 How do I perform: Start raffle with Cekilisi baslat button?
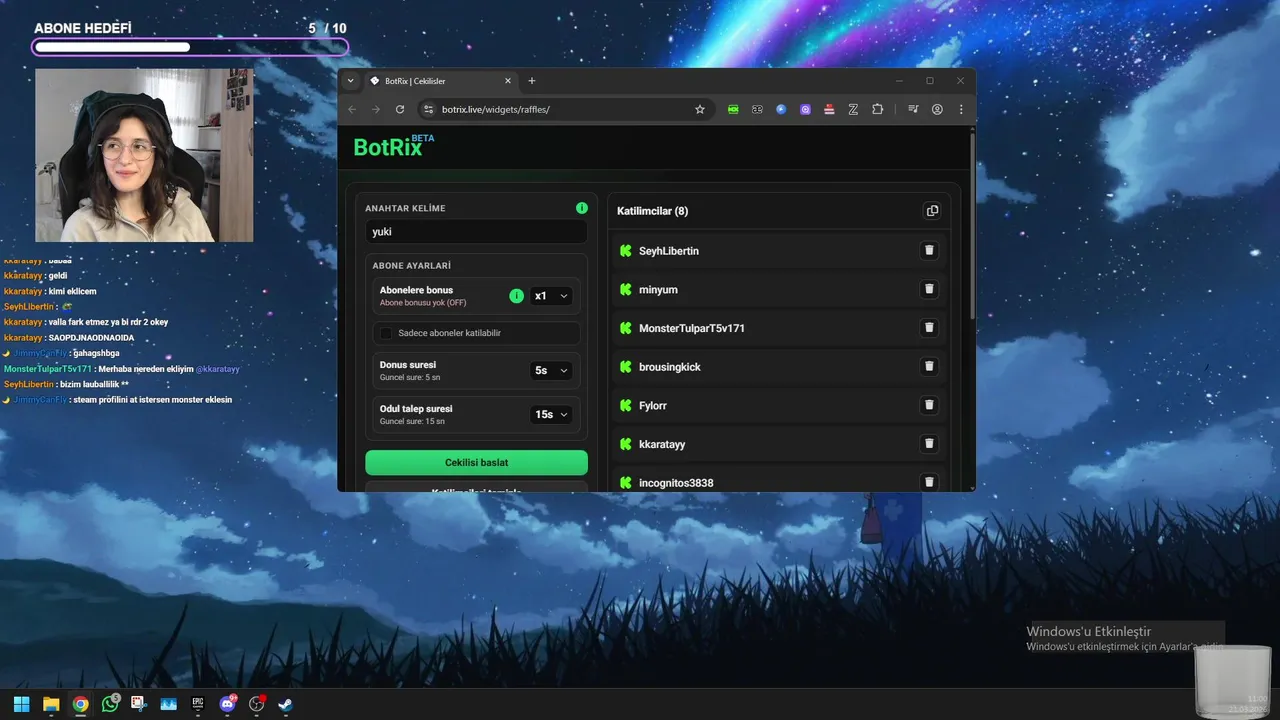click(x=476, y=462)
